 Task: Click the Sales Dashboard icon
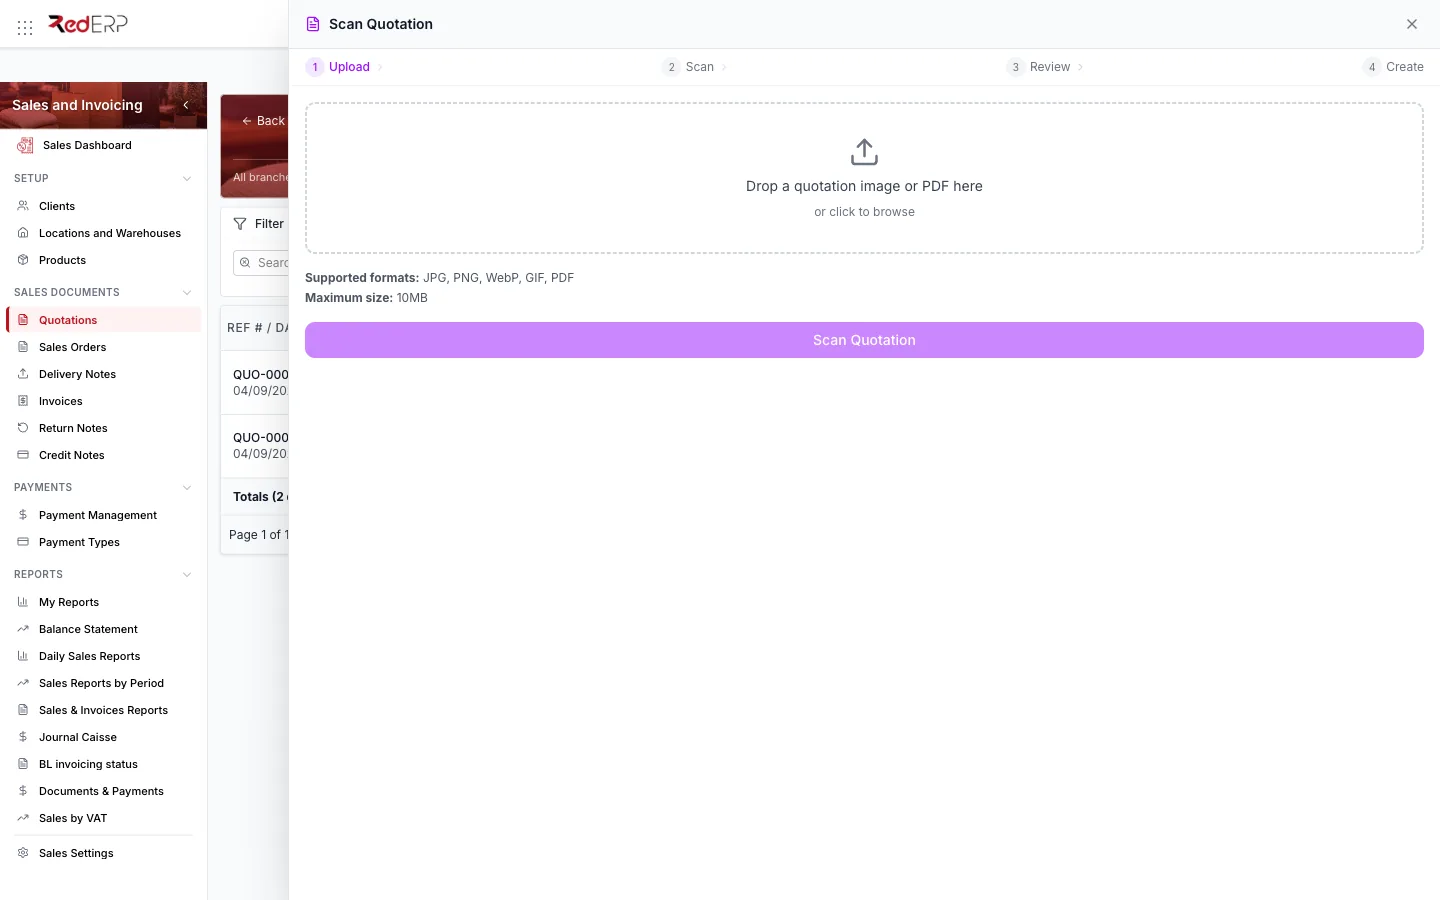25,145
